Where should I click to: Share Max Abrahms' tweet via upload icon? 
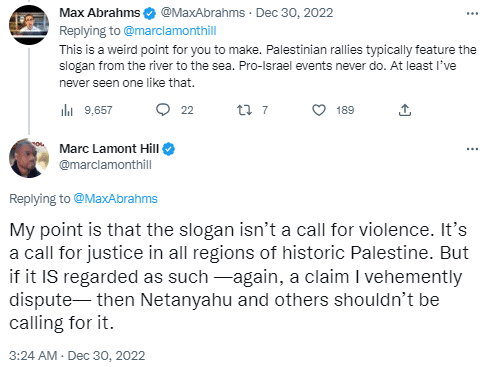tap(405, 110)
